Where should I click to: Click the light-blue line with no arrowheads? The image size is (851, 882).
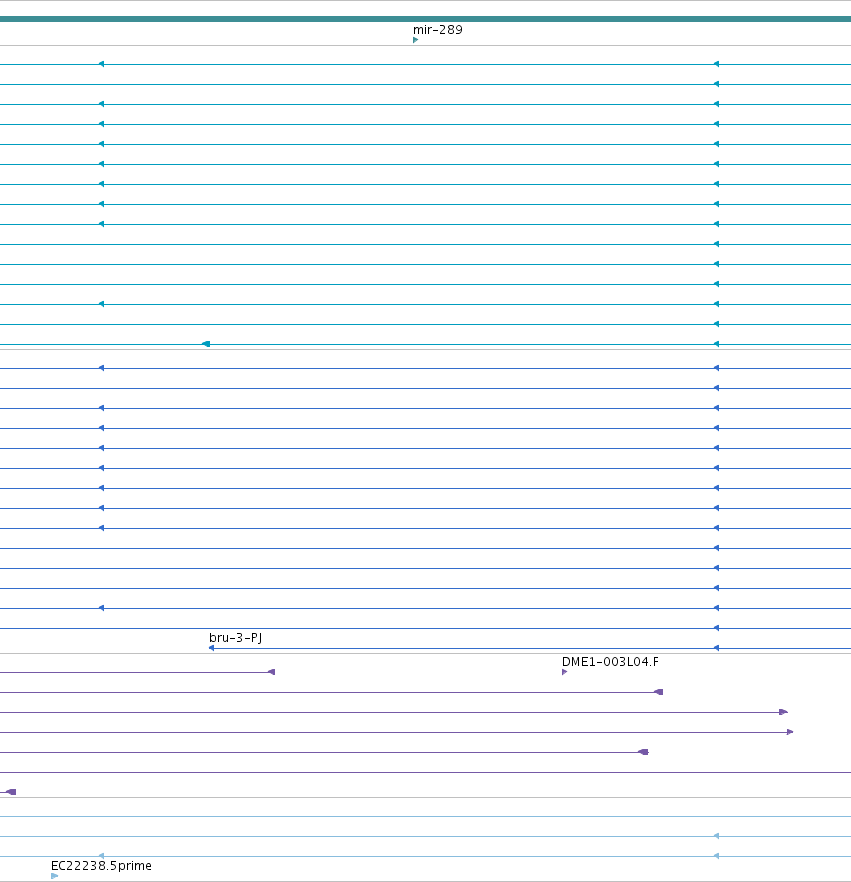point(425,816)
